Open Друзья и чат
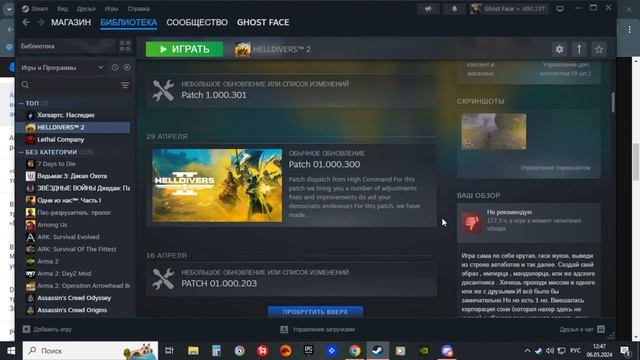Viewport: 640px width, 360px height. coord(582,329)
